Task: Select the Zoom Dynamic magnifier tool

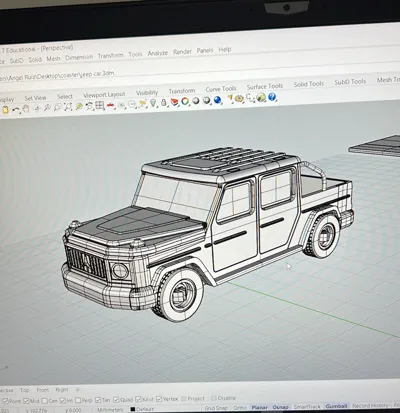Action: (47, 108)
